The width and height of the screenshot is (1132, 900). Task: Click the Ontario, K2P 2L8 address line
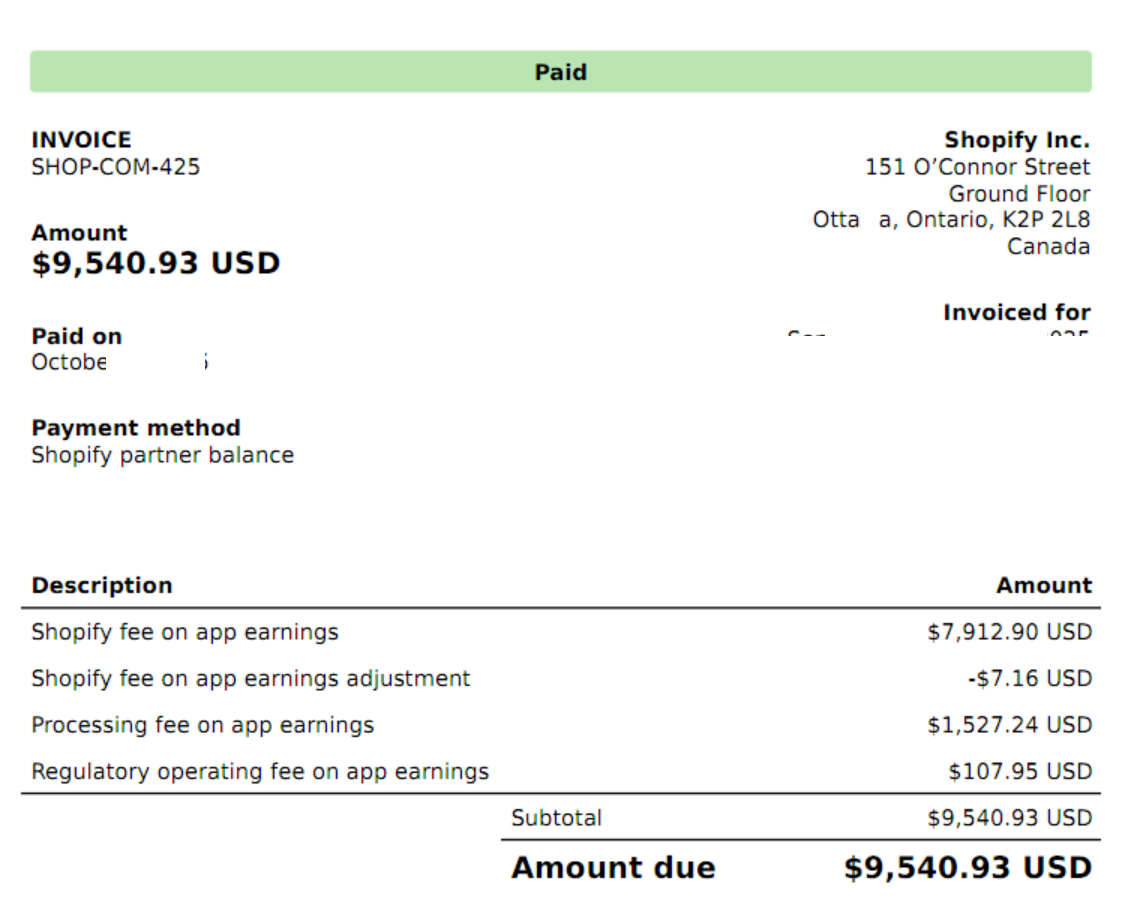[x=951, y=219]
